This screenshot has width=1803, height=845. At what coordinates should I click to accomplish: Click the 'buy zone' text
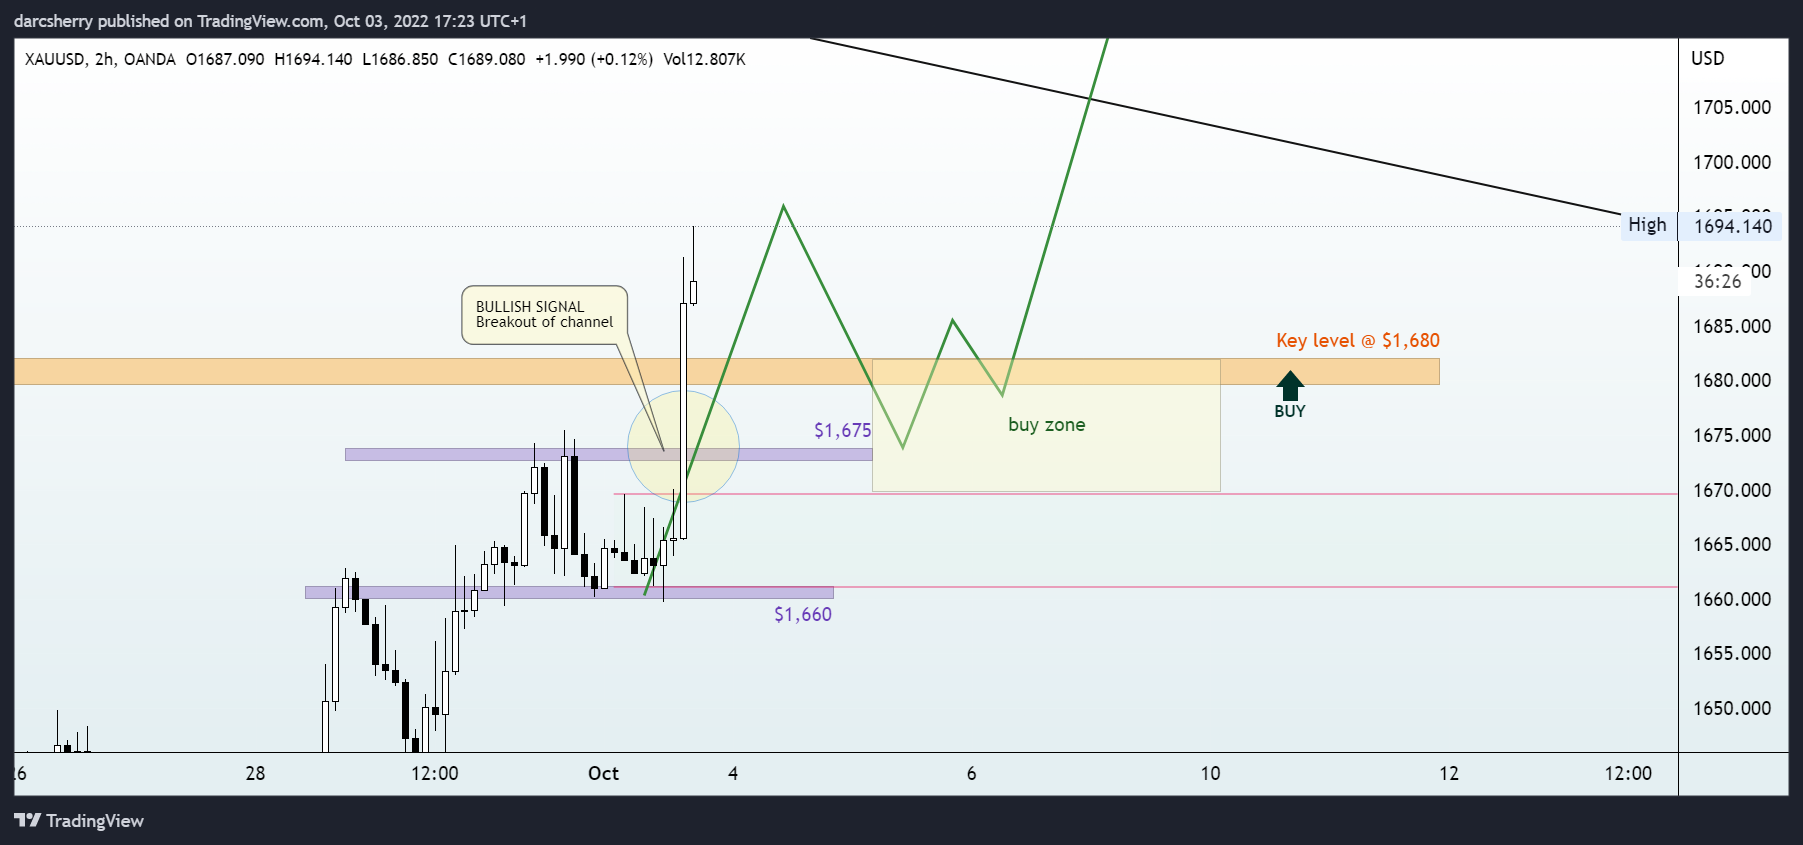pyautogui.click(x=1046, y=425)
